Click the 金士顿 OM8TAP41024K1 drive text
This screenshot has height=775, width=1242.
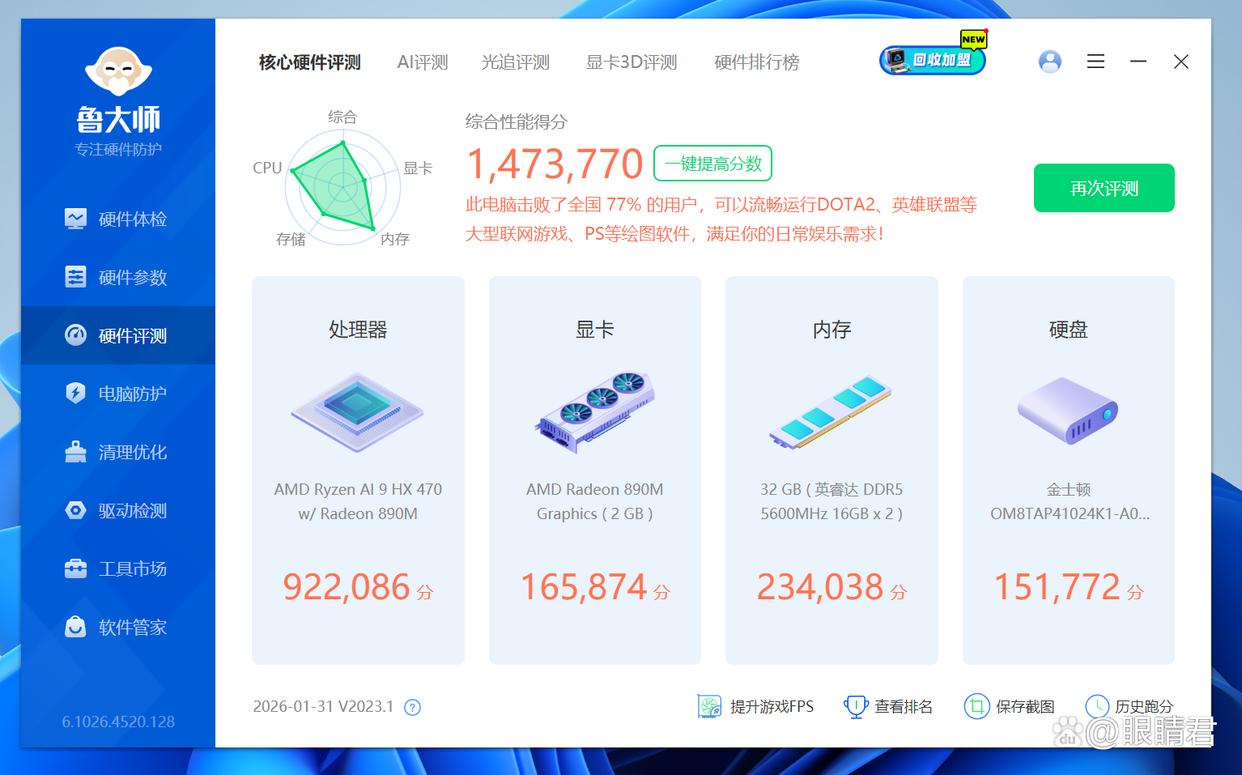1069,501
